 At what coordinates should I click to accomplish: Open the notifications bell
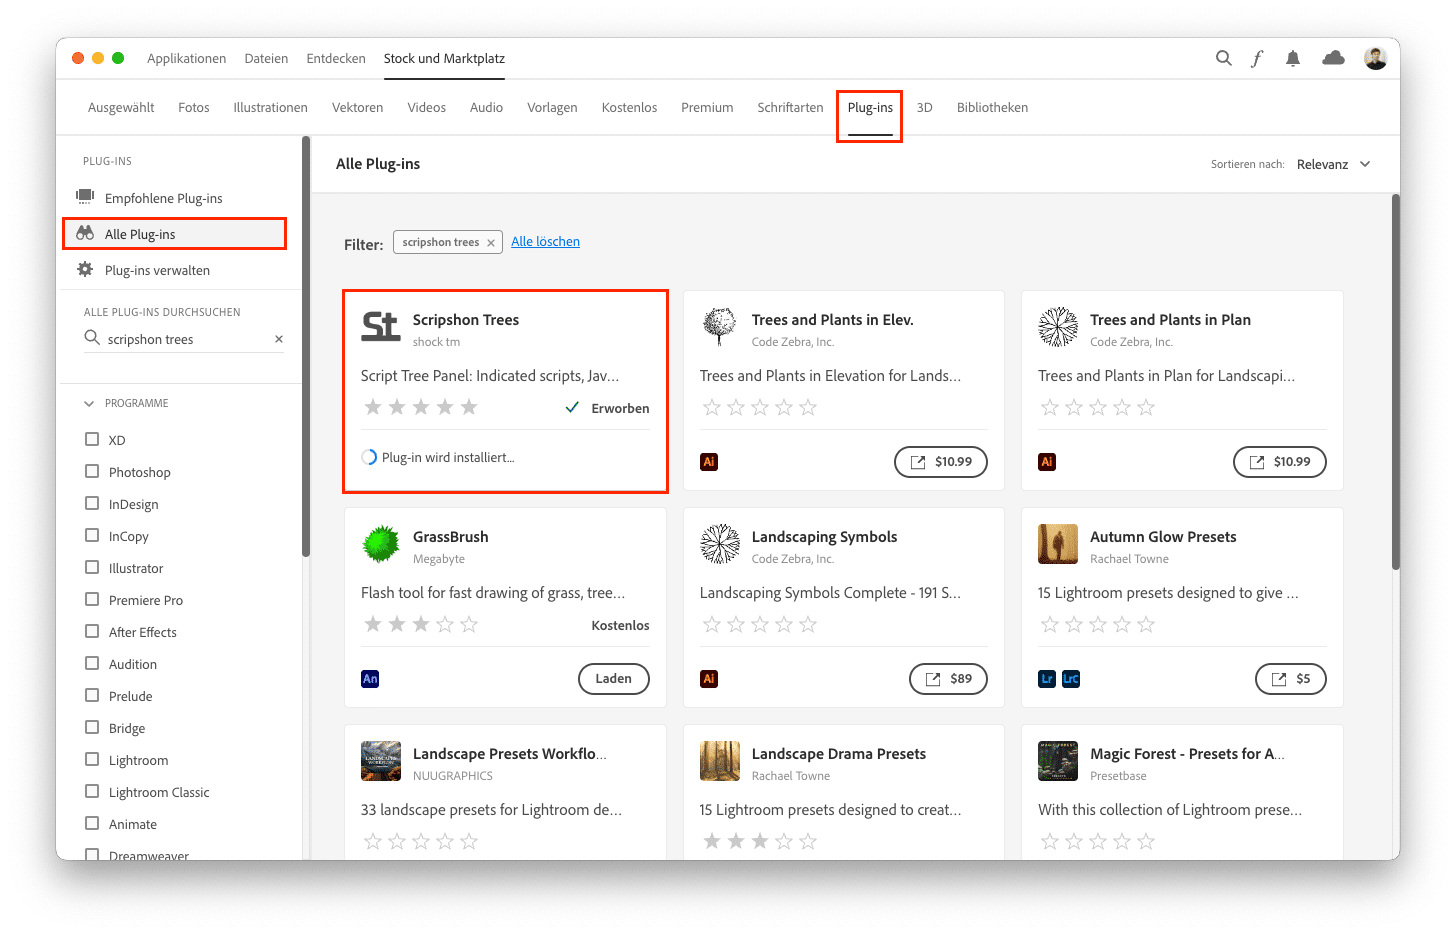click(x=1293, y=58)
